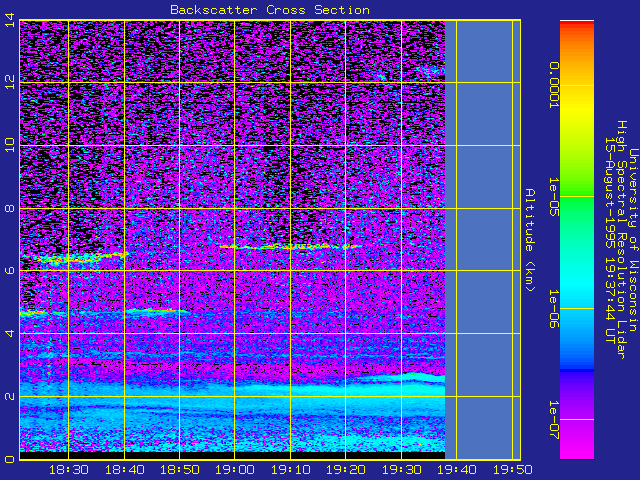The height and width of the screenshot is (480, 640).
Task: Click the 'Backscatter Cross Section' title
Action: (270, 10)
